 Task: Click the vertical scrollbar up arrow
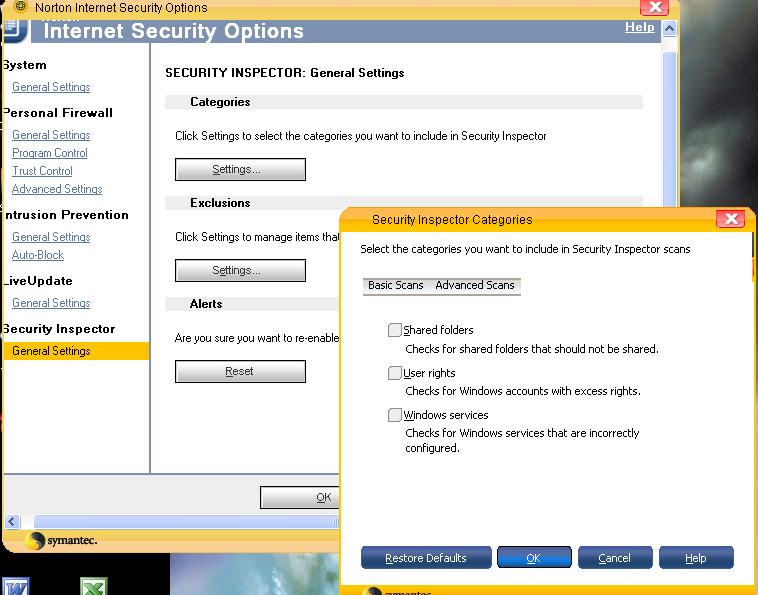click(669, 29)
